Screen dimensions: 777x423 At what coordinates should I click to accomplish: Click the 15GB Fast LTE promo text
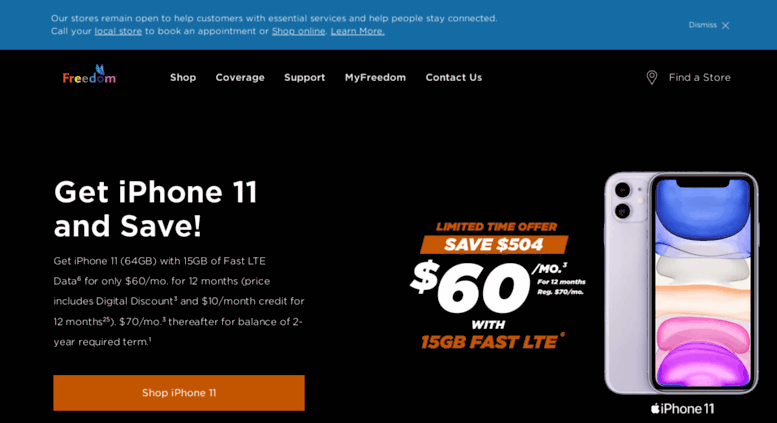tap(492, 342)
